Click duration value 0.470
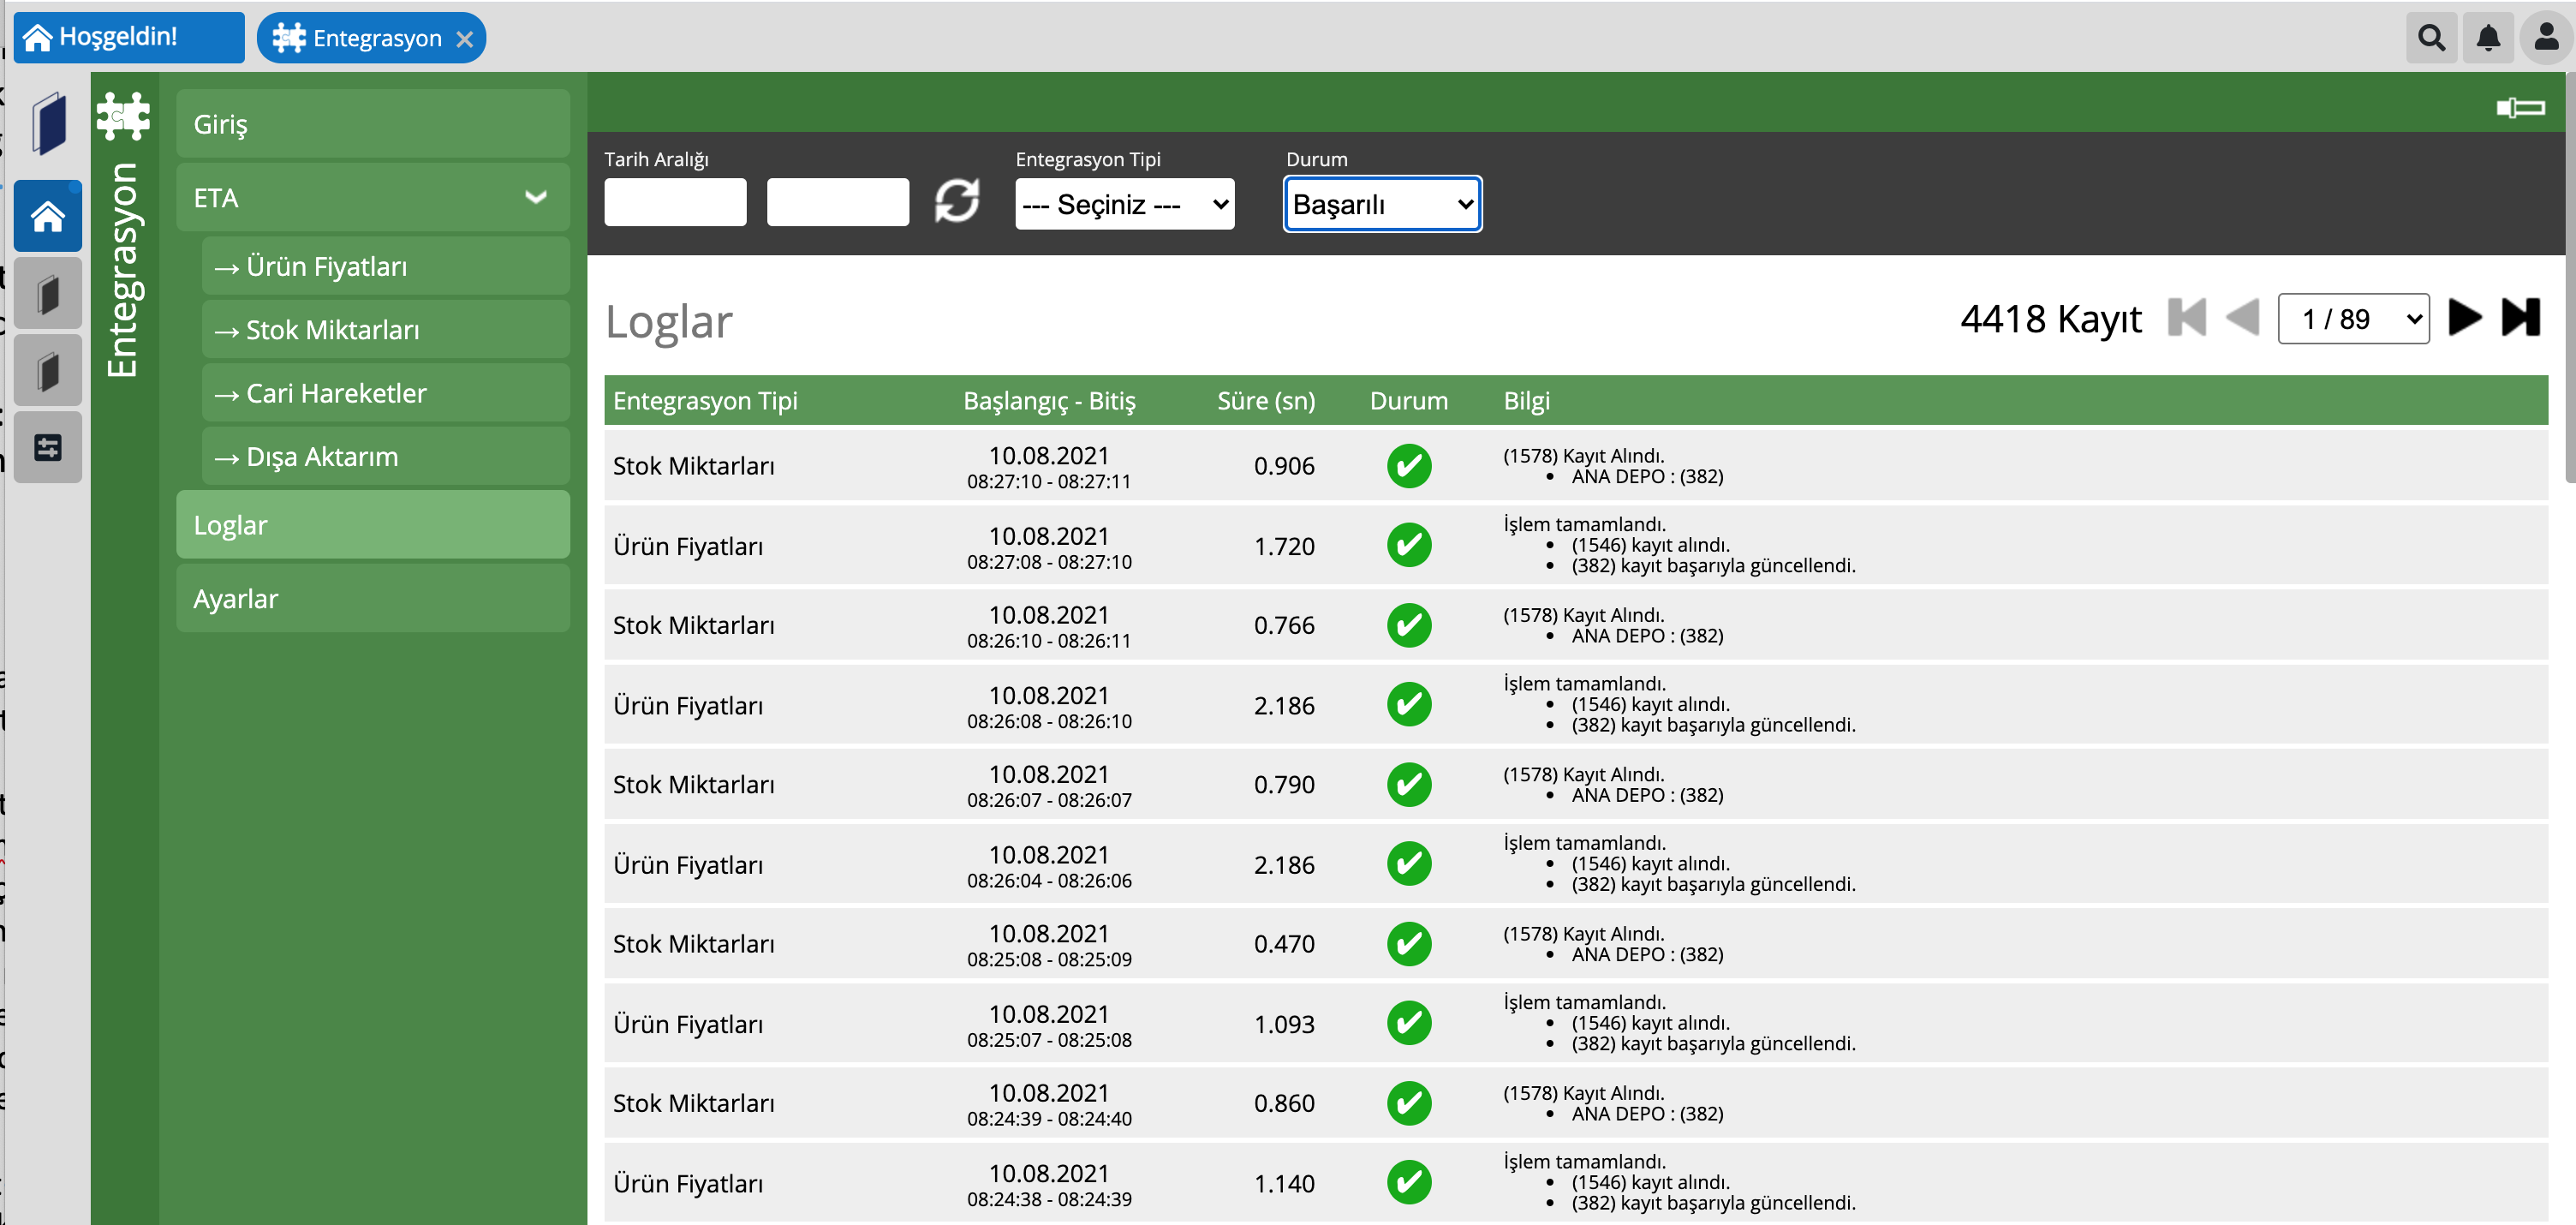Screen dimensions: 2576x1225 (1284, 944)
